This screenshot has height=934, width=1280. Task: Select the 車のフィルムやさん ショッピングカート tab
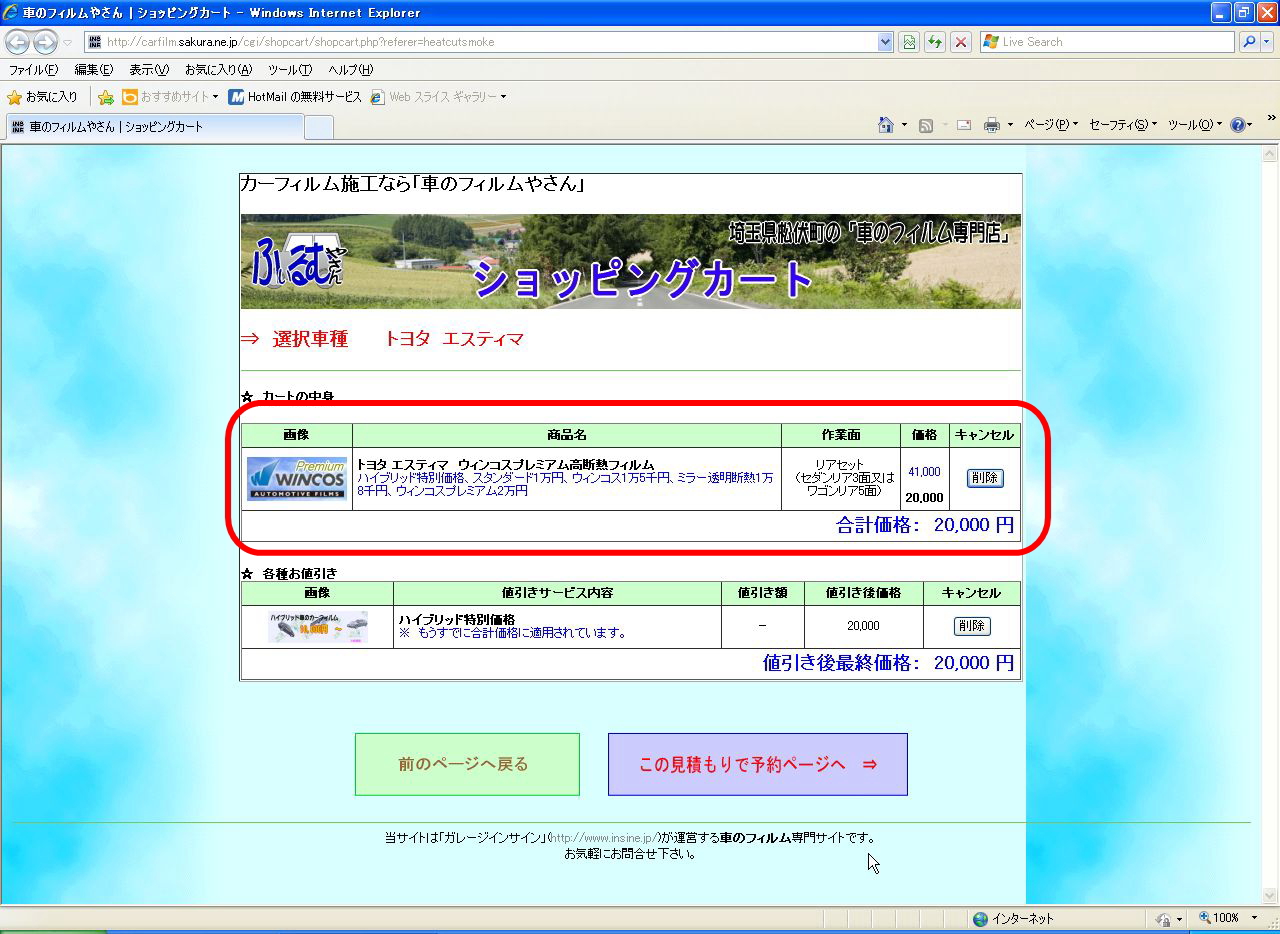[154, 127]
